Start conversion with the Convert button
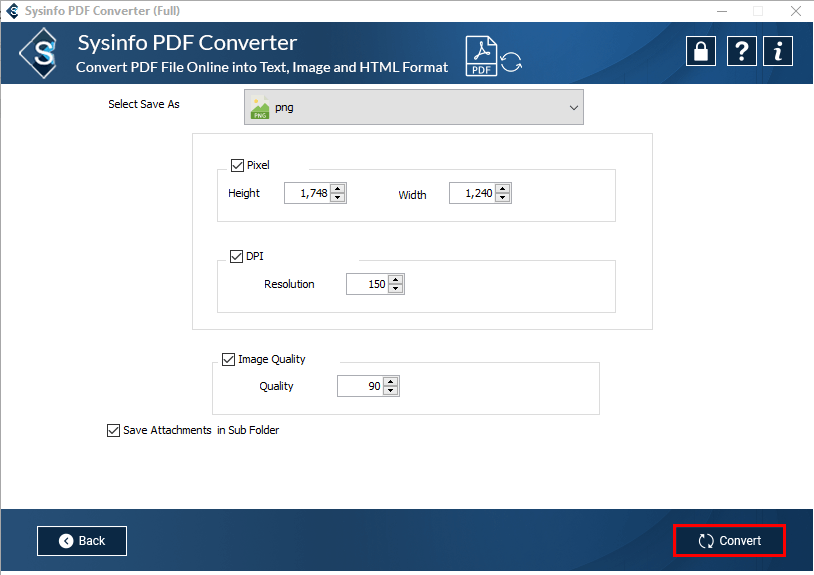This screenshot has height=575, width=814. pos(729,541)
